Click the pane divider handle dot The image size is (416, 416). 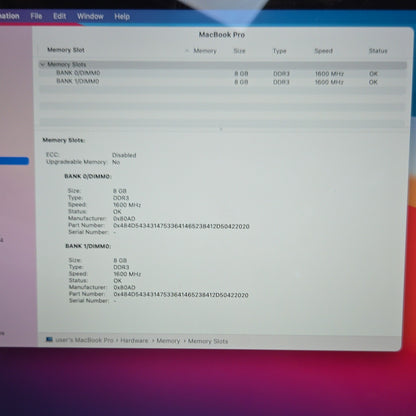(x=221, y=129)
